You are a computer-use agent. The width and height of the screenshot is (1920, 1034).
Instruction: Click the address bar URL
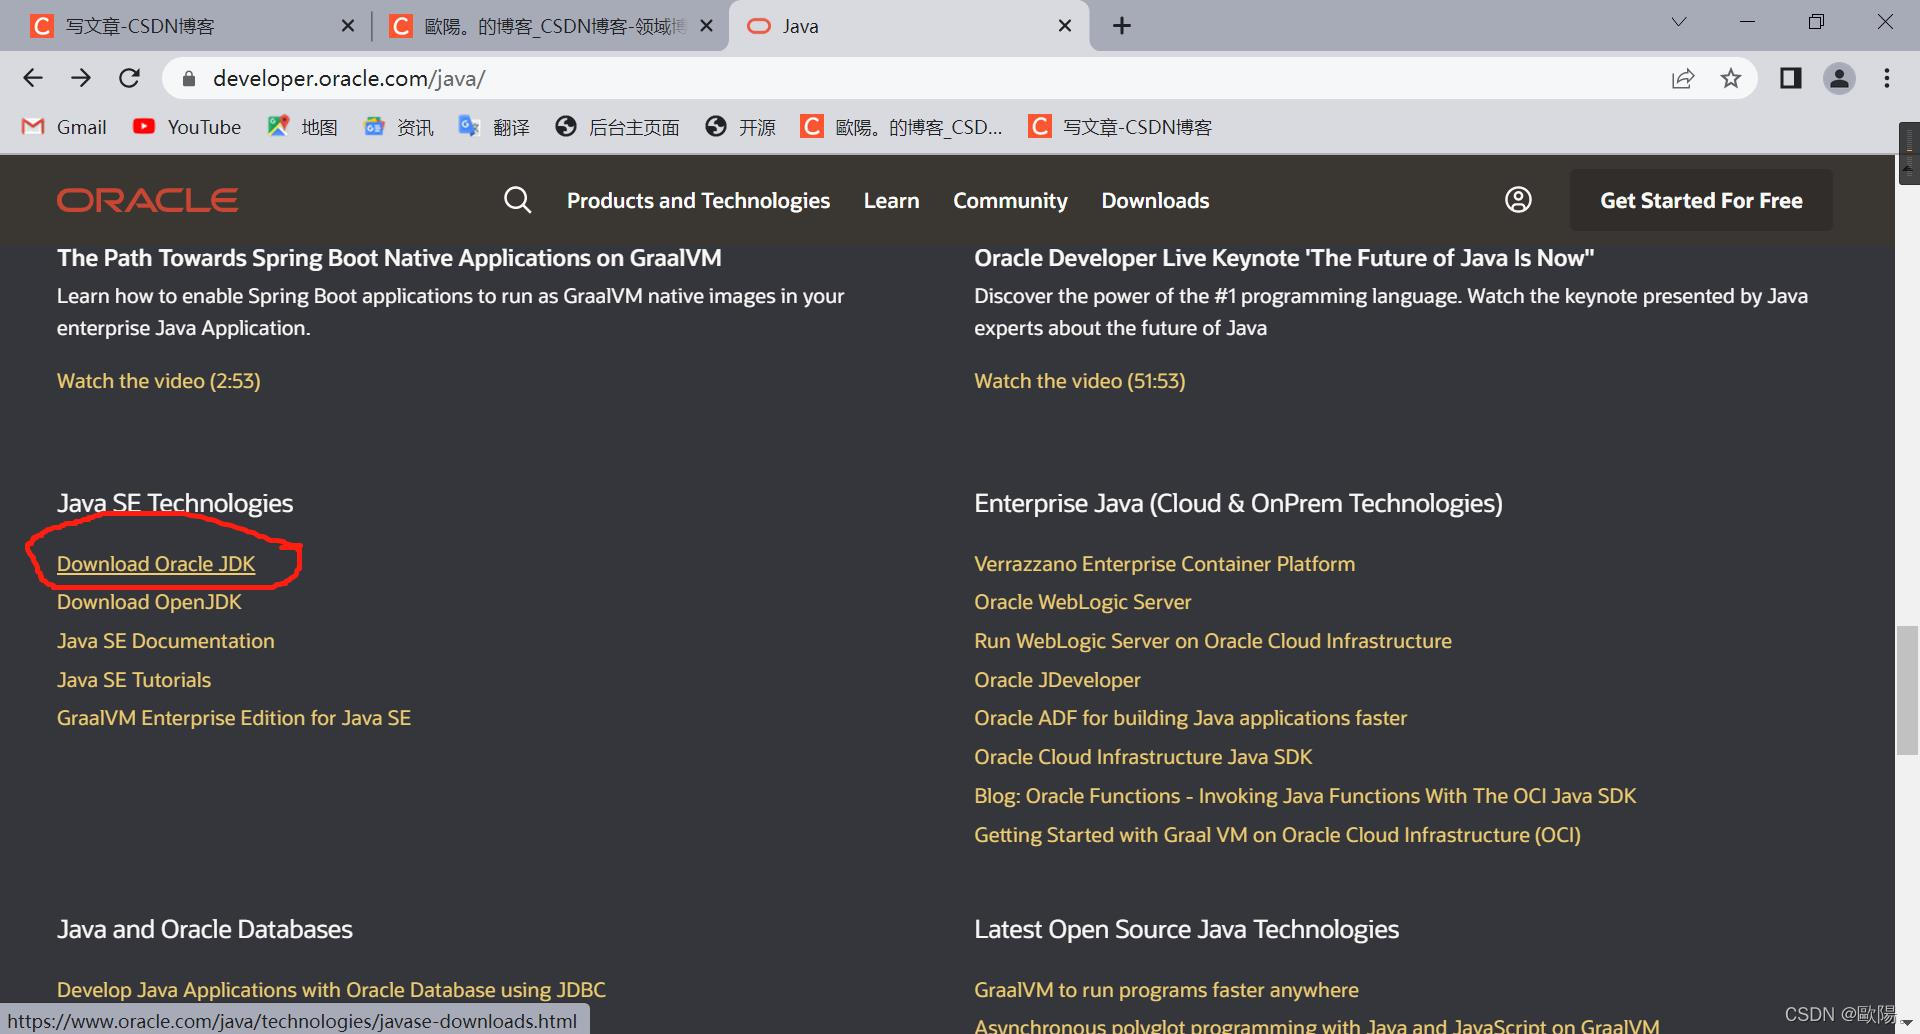[x=349, y=78]
